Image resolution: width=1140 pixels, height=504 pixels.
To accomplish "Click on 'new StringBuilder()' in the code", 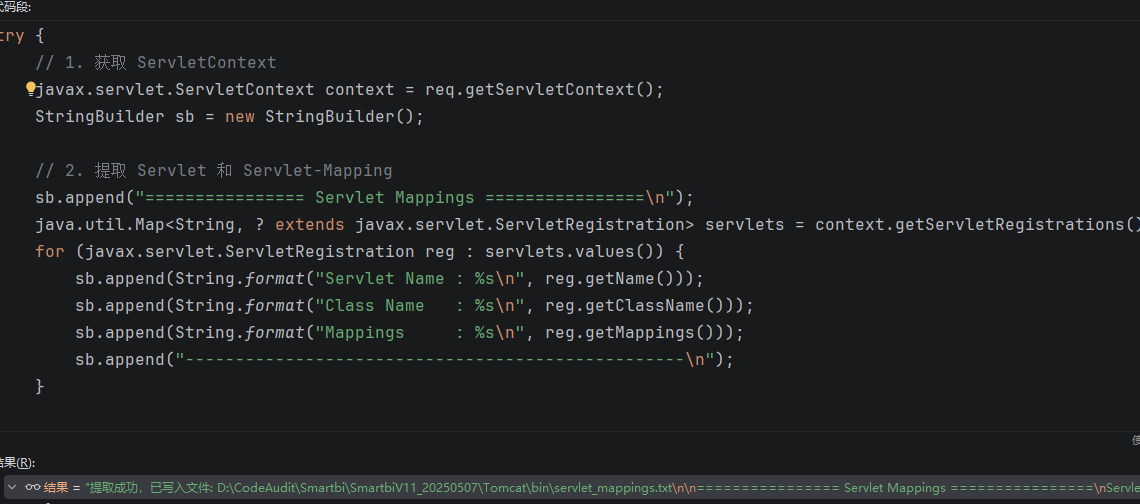I will coord(344,117).
